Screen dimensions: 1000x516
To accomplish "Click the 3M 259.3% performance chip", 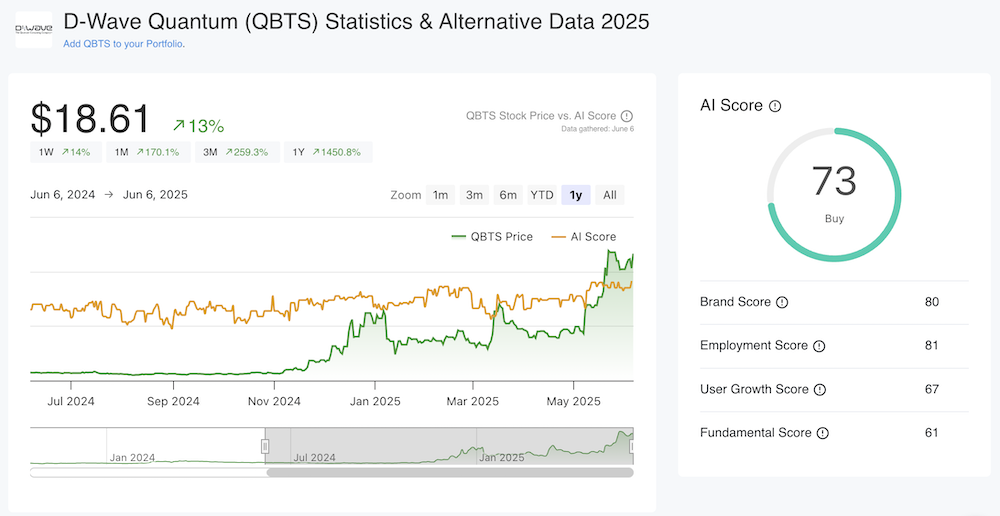I will [x=237, y=152].
